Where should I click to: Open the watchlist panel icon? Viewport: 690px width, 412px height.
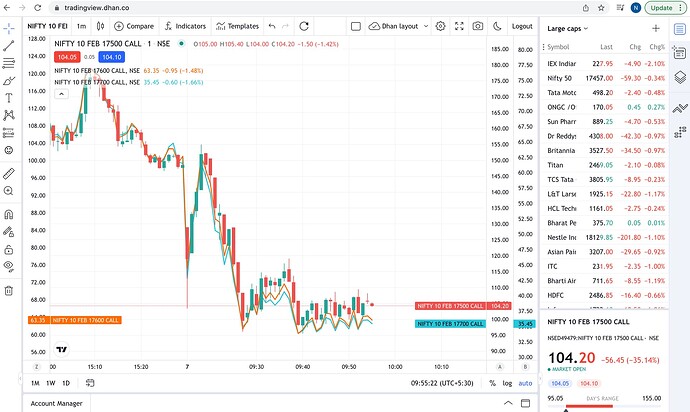[680, 29]
